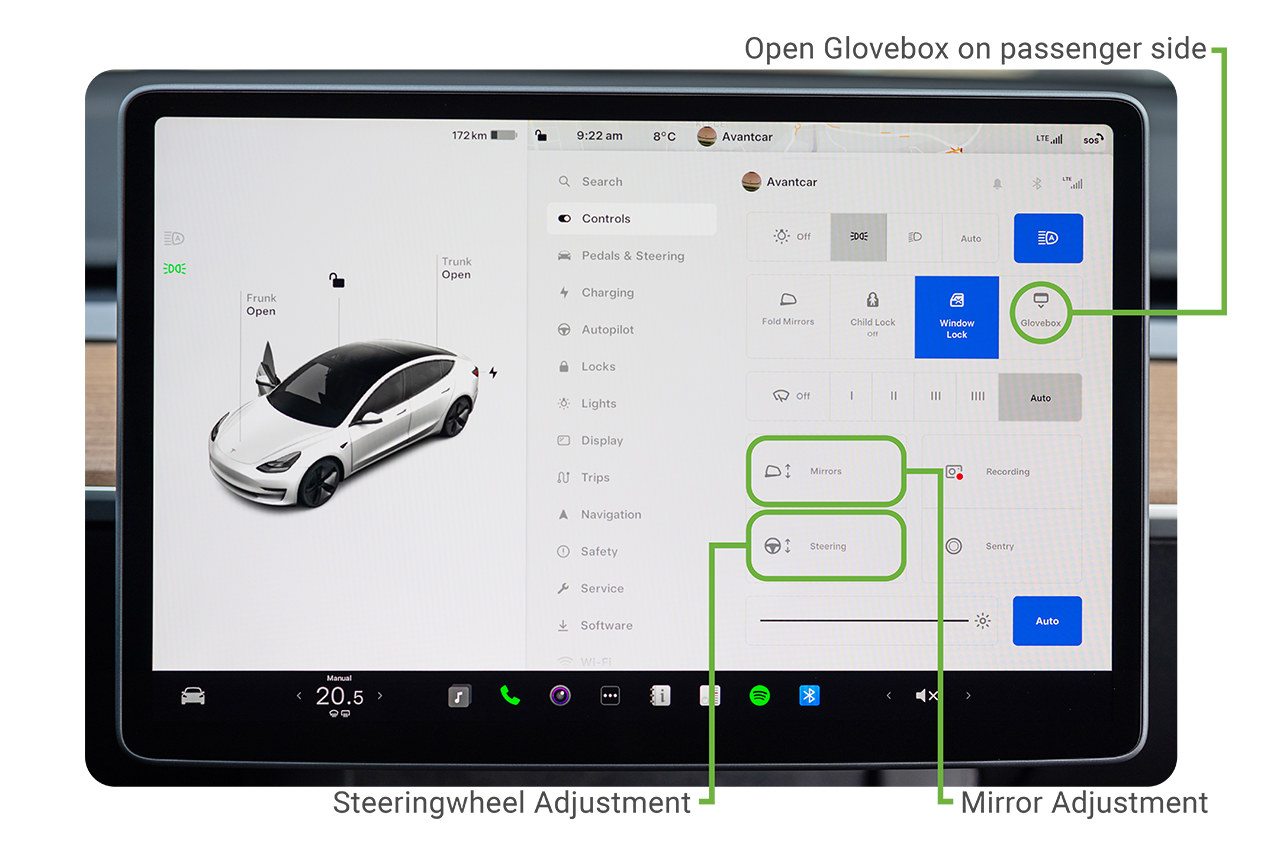The image size is (1280, 853).
Task: Turn wipers Off
Action: point(791,396)
